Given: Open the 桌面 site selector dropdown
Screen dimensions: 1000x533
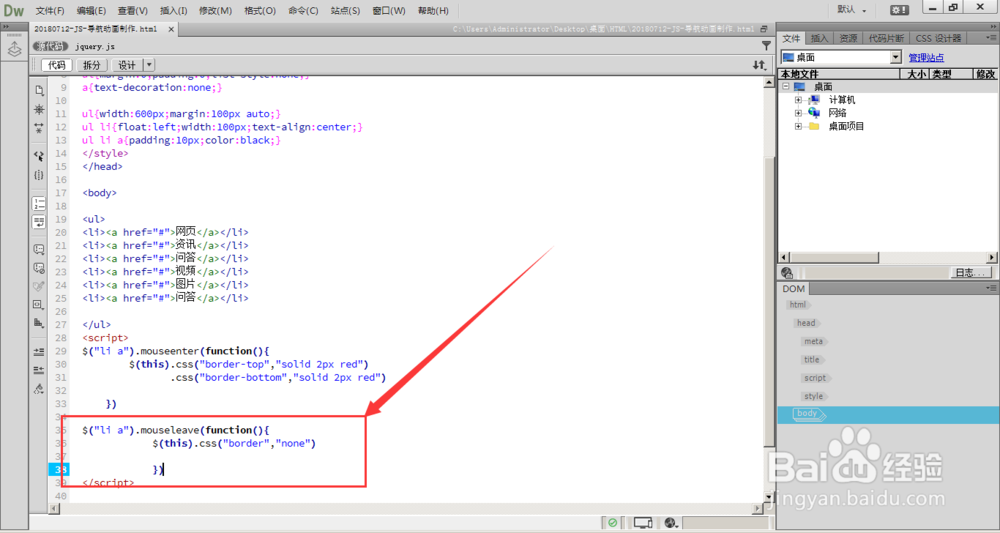Looking at the screenshot, I should tap(896, 57).
